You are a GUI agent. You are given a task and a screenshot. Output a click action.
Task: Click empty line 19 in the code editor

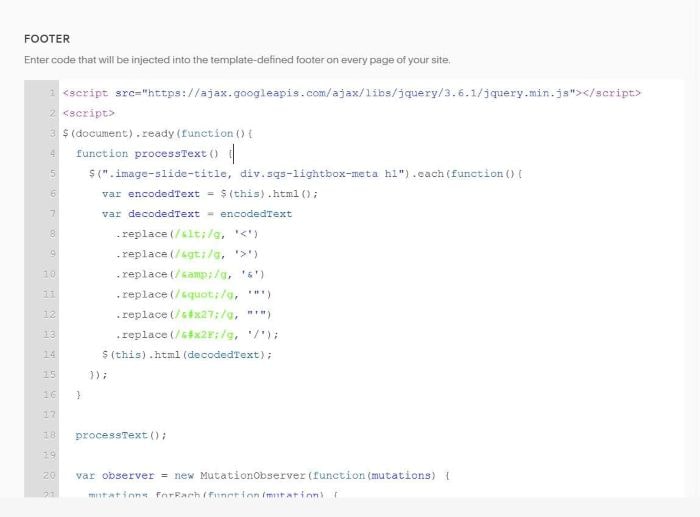[371, 455]
